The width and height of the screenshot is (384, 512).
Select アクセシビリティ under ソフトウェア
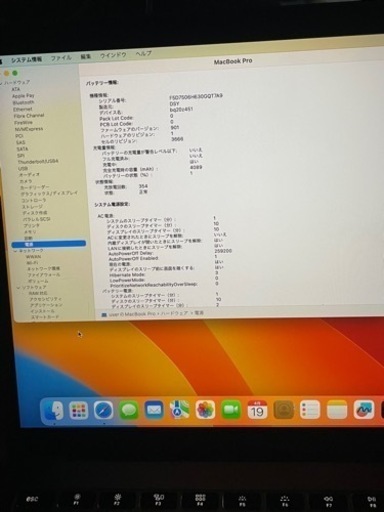45,299
